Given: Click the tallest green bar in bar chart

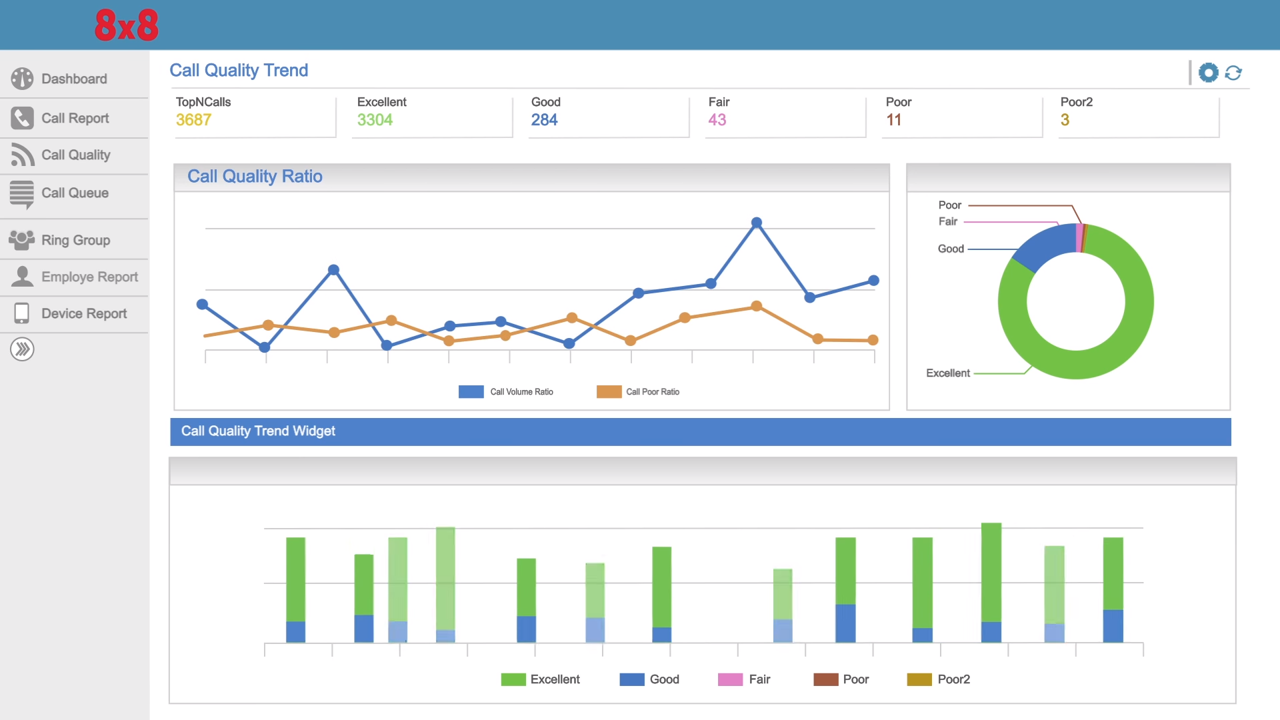Looking at the screenshot, I should tap(991, 572).
